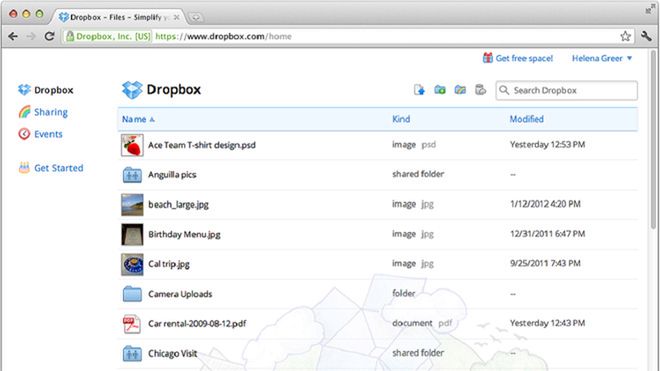Open beach_large.jpg file name
660x371 pixels.
point(178,205)
